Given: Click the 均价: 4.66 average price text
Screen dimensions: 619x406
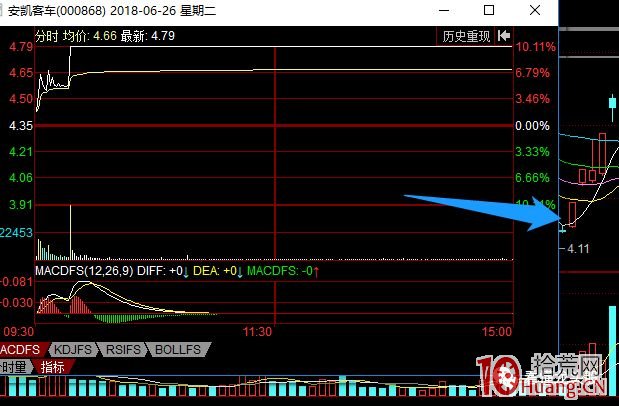Looking at the screenshot, I should point(90,36).
